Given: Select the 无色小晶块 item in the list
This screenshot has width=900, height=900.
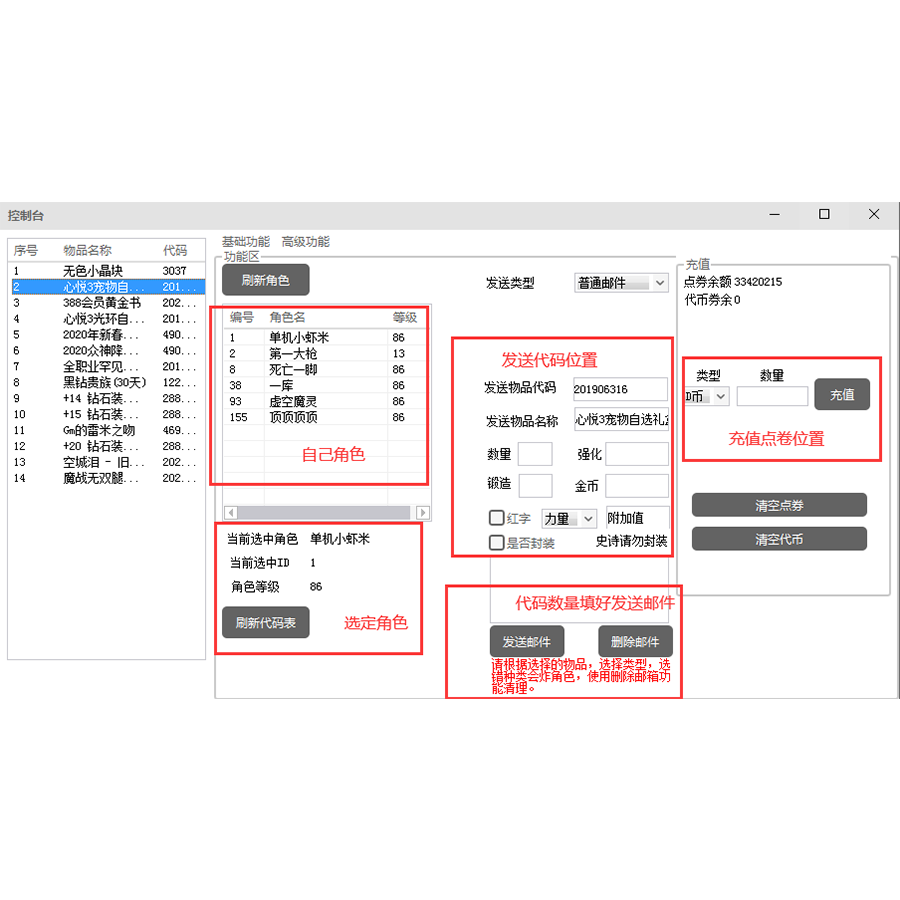Looking at the screenshot, I should [90, 270].
